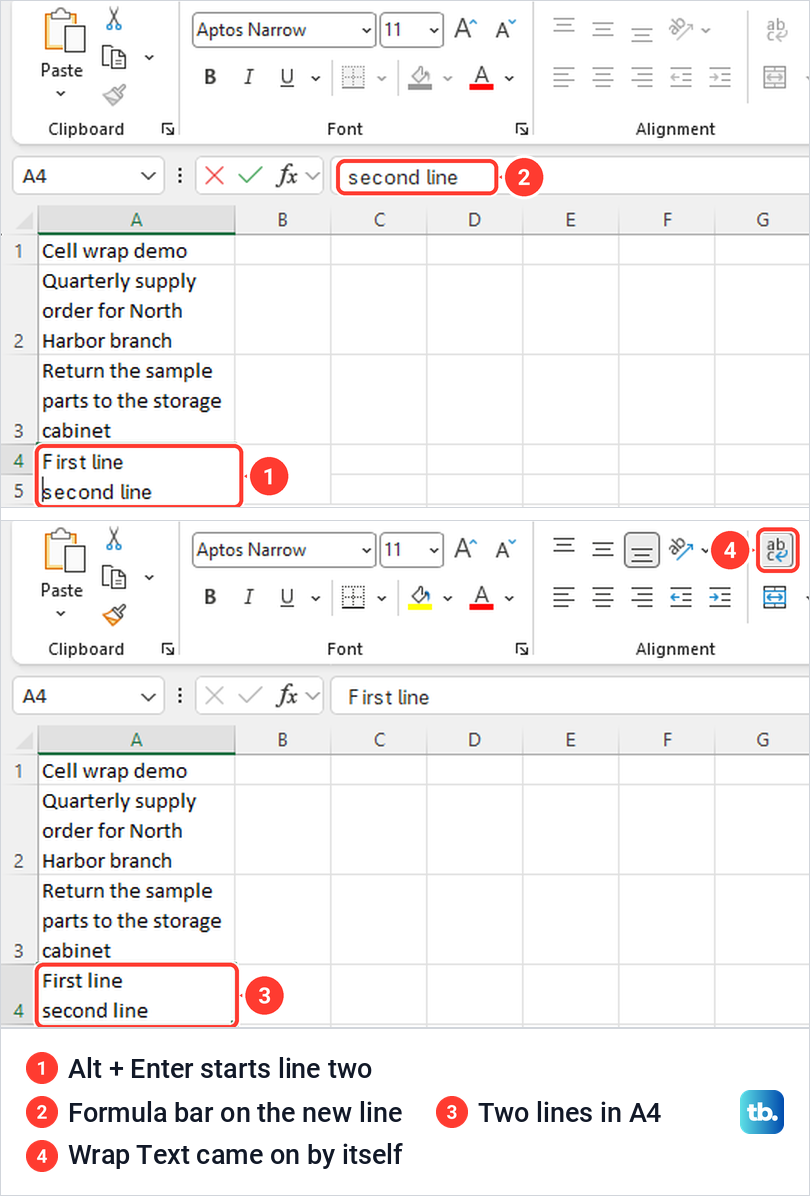The width and height of the screenshot is (810, 1196).
Task: Decrease font size in lower ribbon
Action: (x=506, y=550)
